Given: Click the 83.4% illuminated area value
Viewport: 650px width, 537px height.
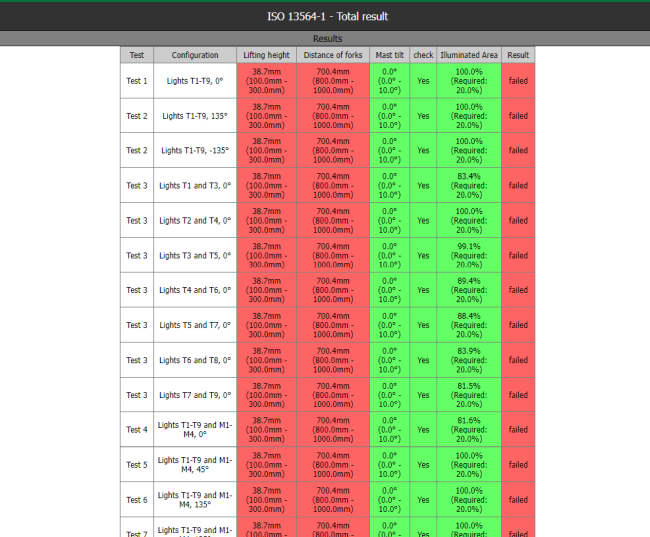Looking at the screenshot, I should coord(469,185).
